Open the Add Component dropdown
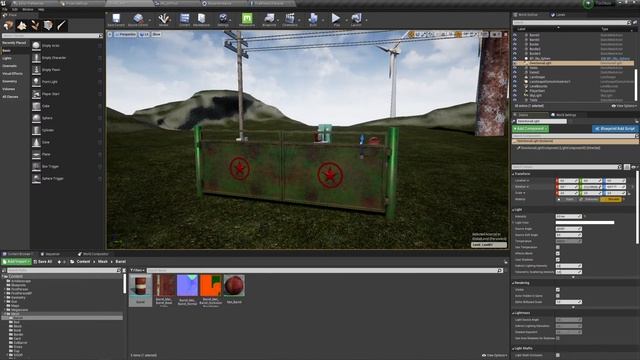Viewport: 640px width, 360px height. click(x=531, y=129)
